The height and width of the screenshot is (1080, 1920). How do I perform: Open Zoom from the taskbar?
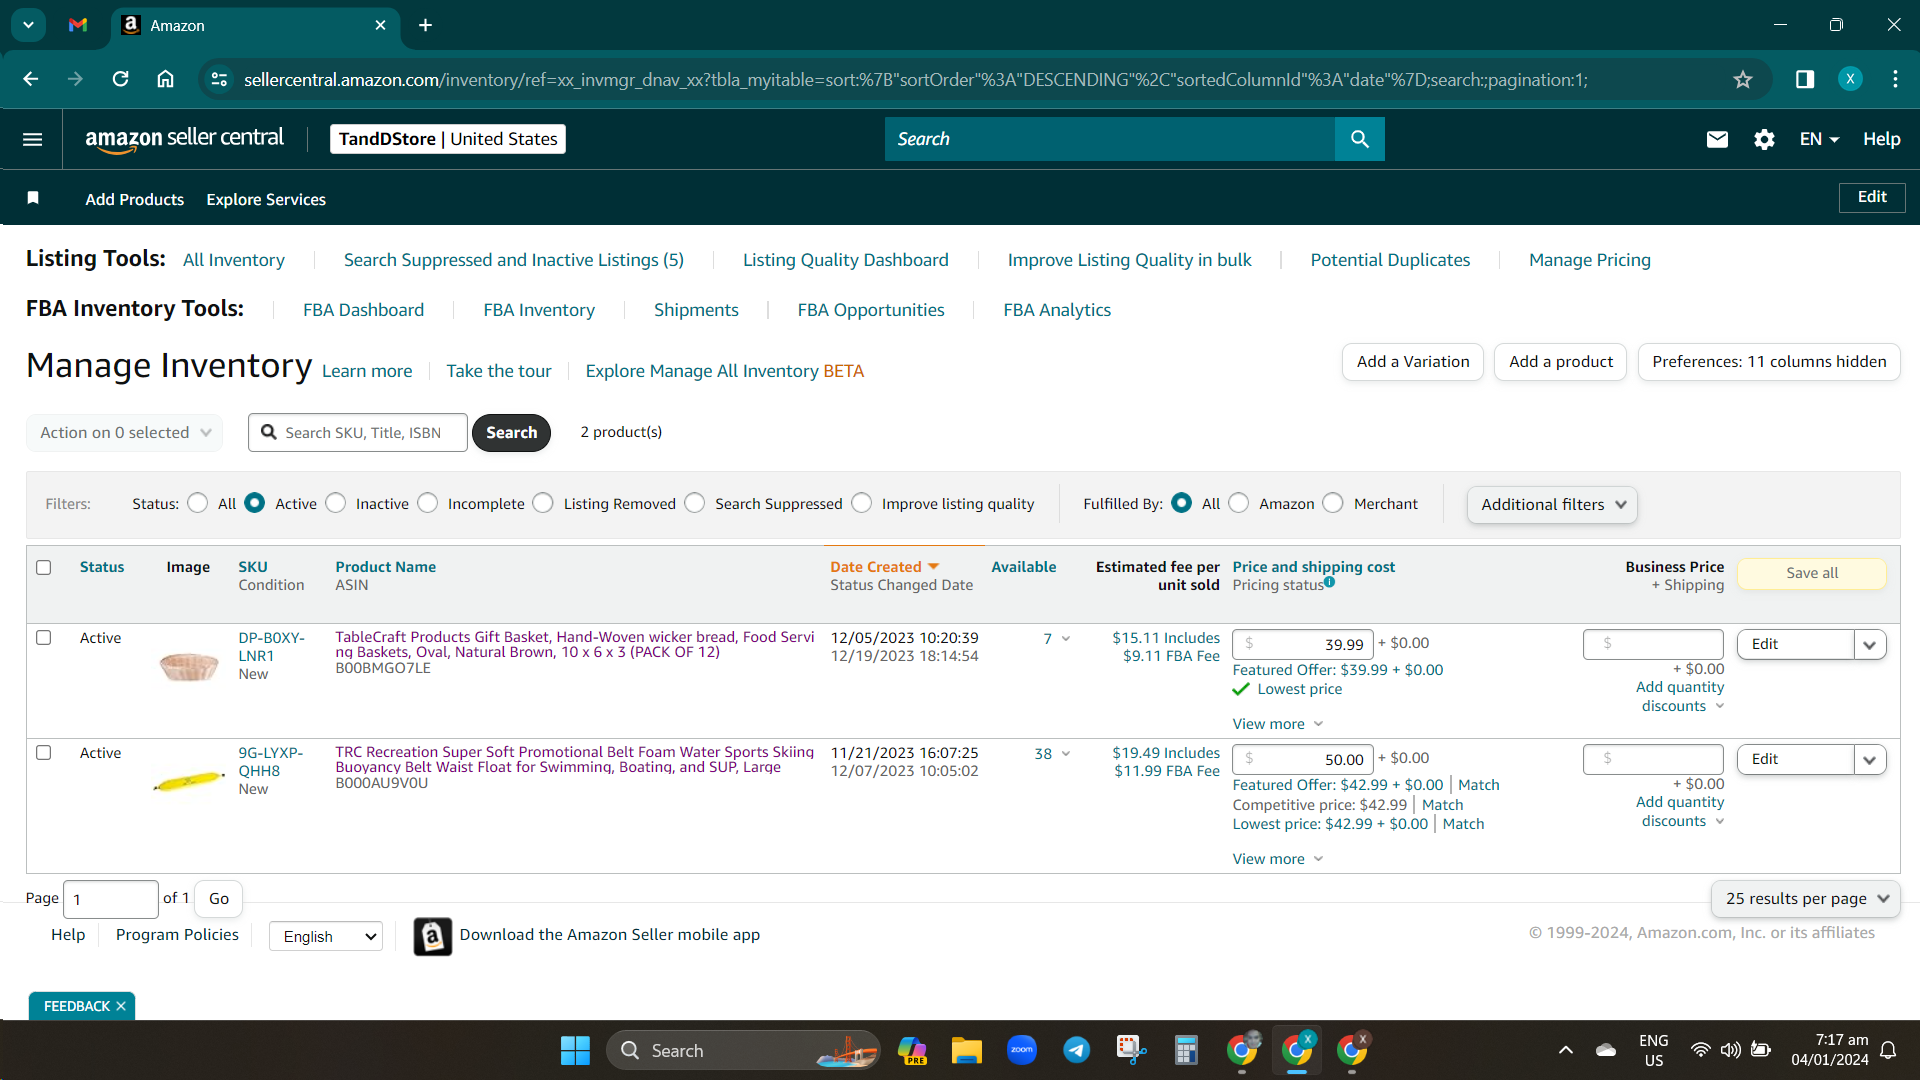point(1021,1050)
